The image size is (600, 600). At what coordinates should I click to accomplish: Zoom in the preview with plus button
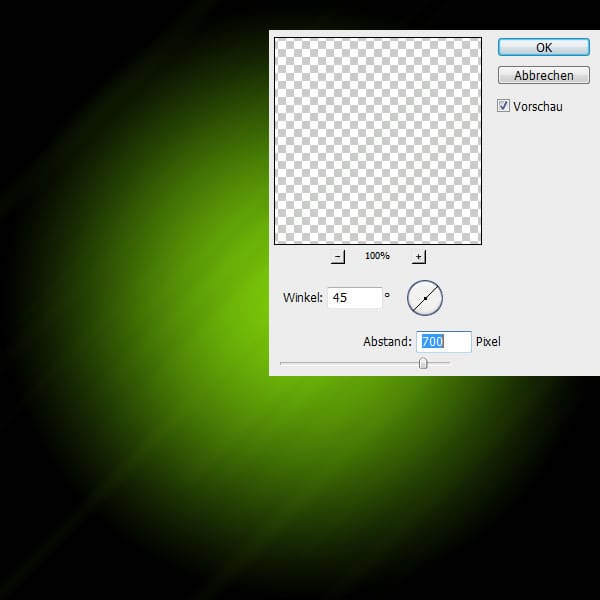tap(419, 256)
